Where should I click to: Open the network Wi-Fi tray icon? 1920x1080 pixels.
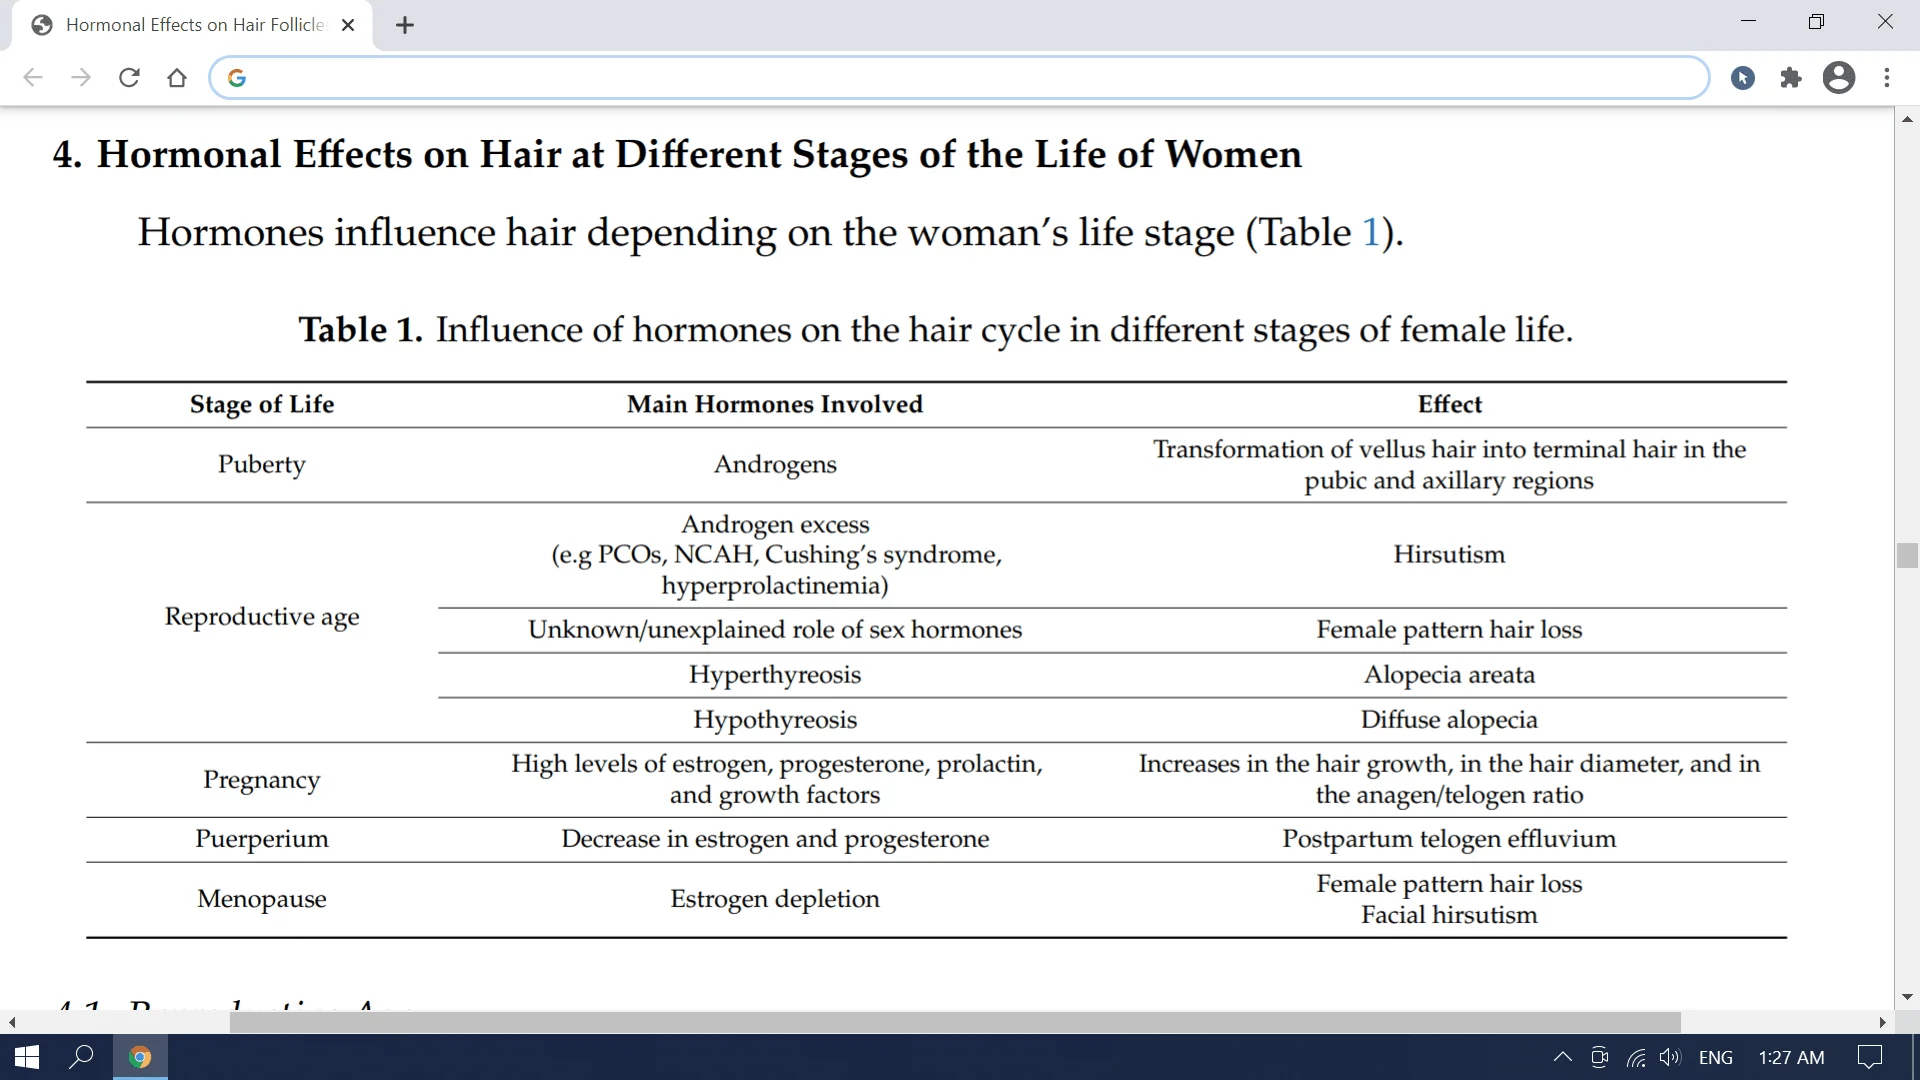[1636, 1057]
